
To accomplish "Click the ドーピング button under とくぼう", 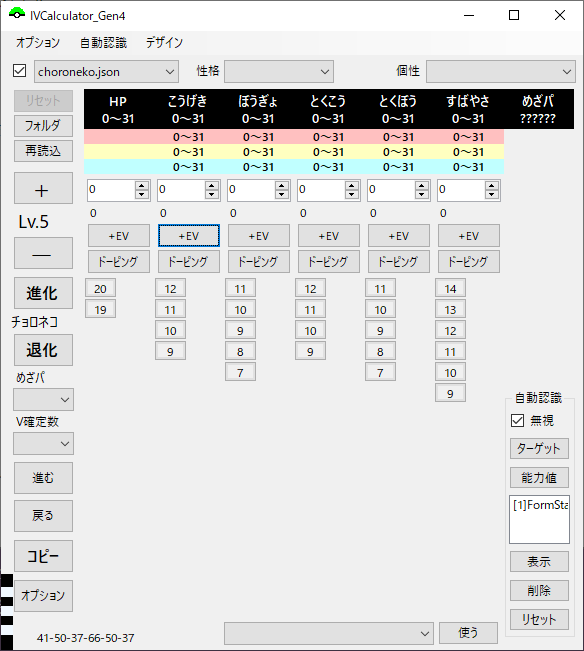I will (398, 261).
